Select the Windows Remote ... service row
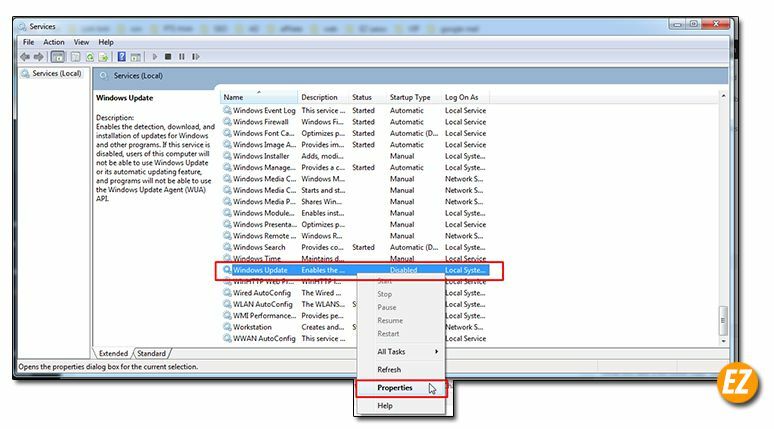Screen dimensions: 774x429 (x=354, y=235)
